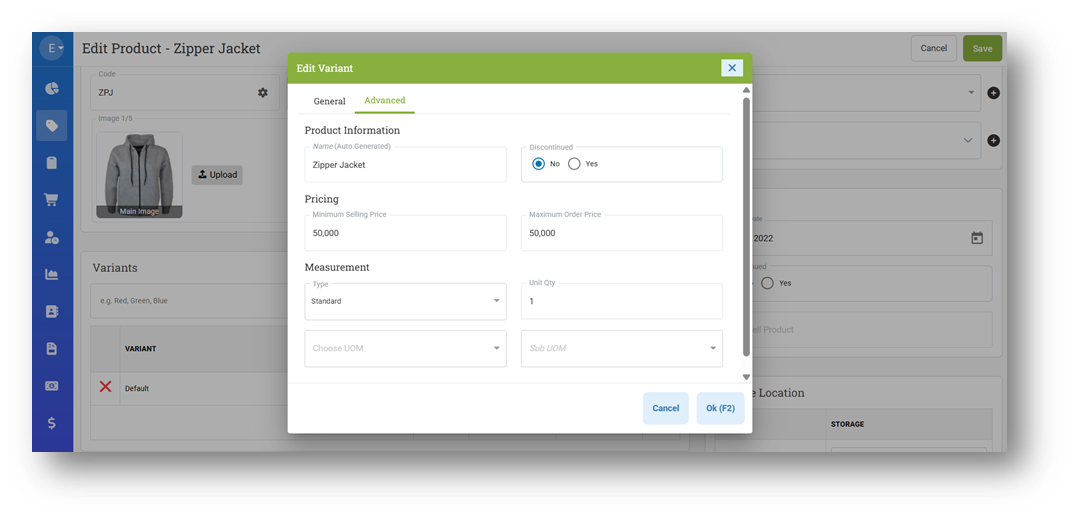Image resolution: width=1072 pixels, height=517 pixels.
Task: Click the dialog vertical scrollbar thumb
Action: 746,226
